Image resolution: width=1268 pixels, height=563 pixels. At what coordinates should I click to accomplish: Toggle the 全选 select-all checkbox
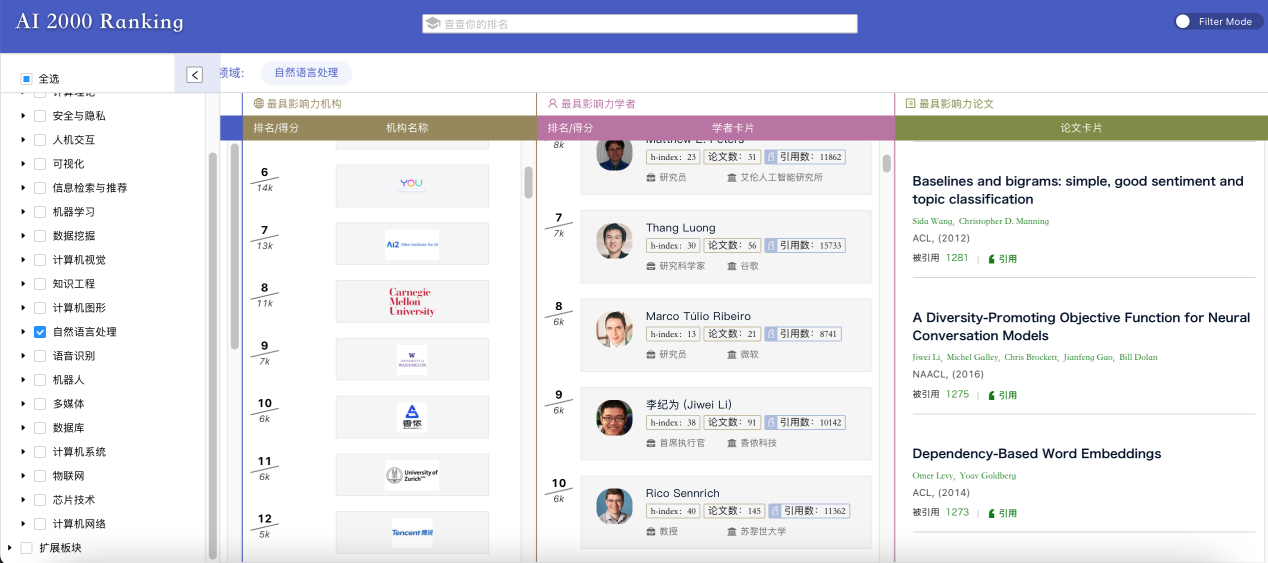coord(27,78)
